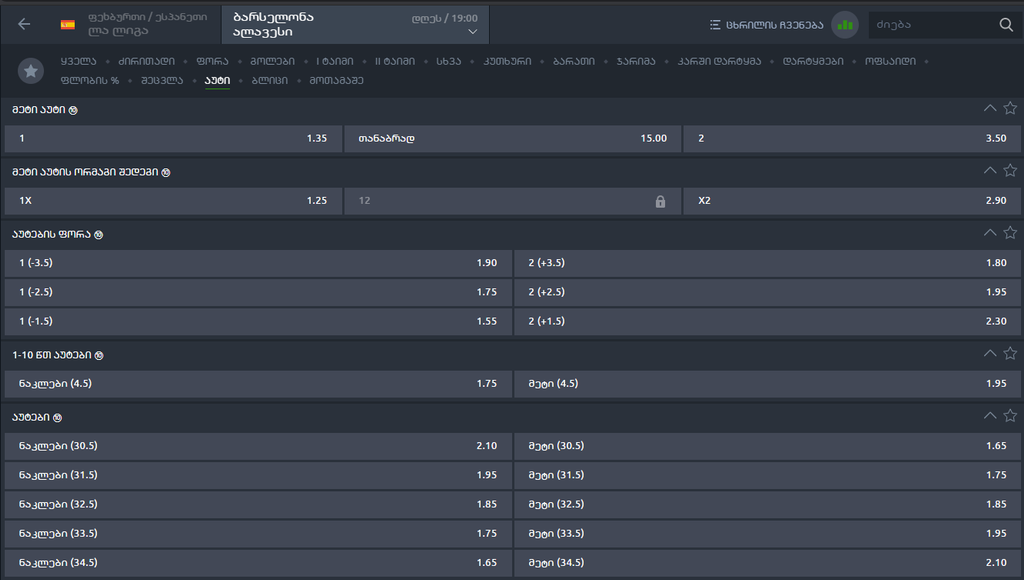Pick handicap 1 (-1.5) at 1.55
Image resolution: width=1024 pixels, height=580 pixels.
click(258, 321)
